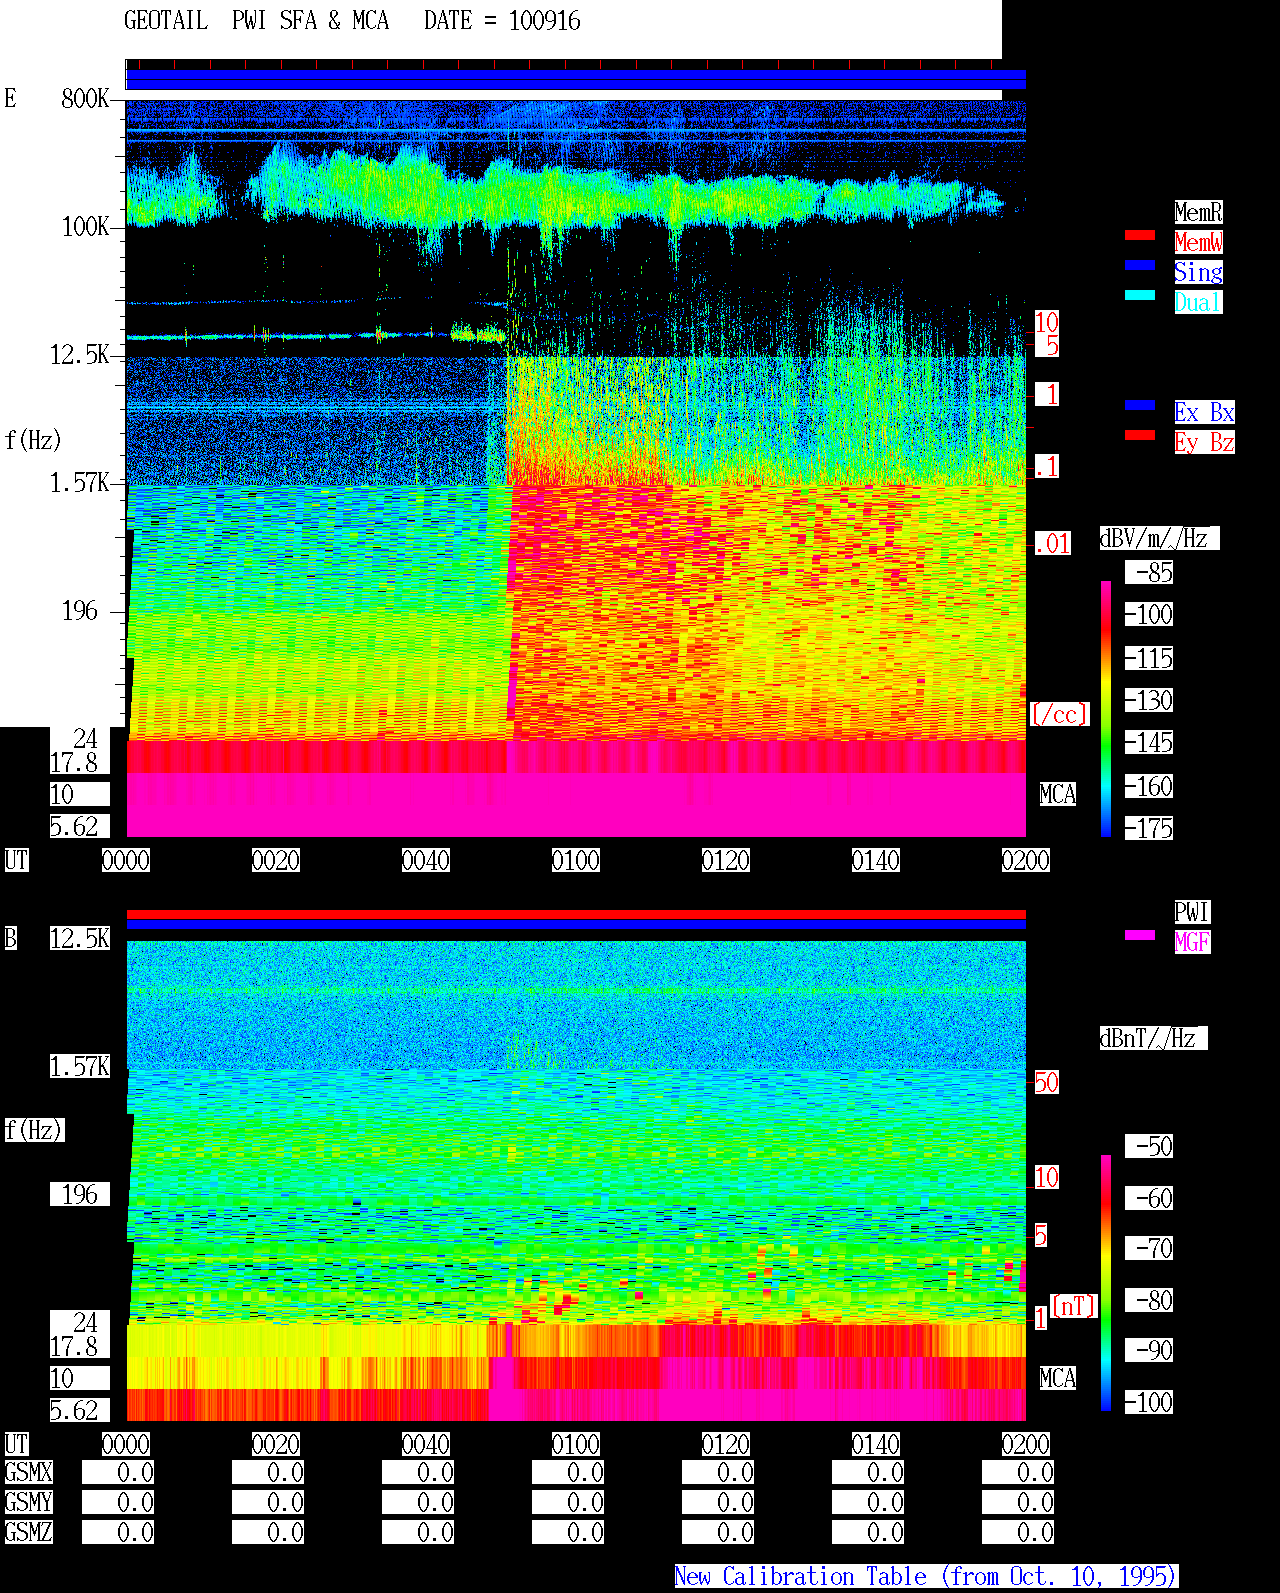1280x1593 pixels.
Task: Click the Ex Bx legend text
Action: 1204,412
